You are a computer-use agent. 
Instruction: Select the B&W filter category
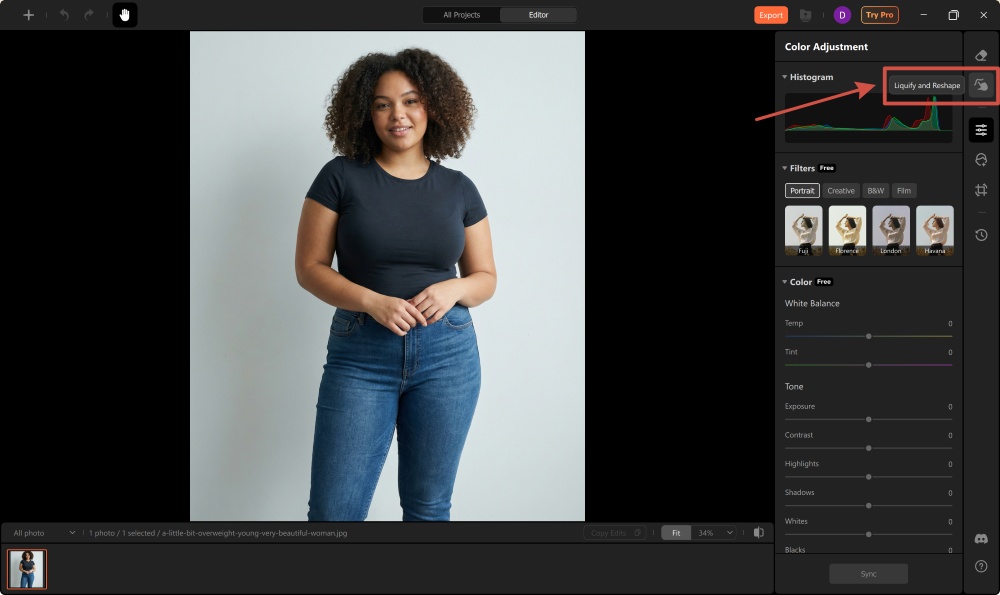pyautogui.click(x=875, y=190)
